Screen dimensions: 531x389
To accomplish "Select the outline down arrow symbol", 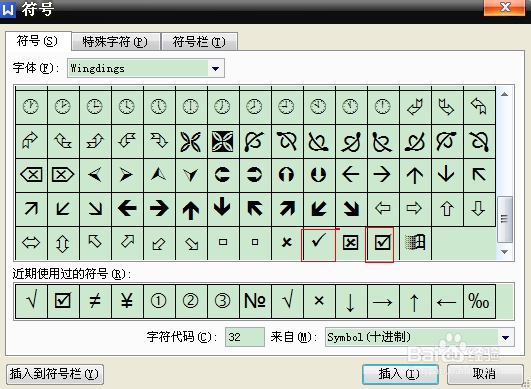I will (479, 209).
